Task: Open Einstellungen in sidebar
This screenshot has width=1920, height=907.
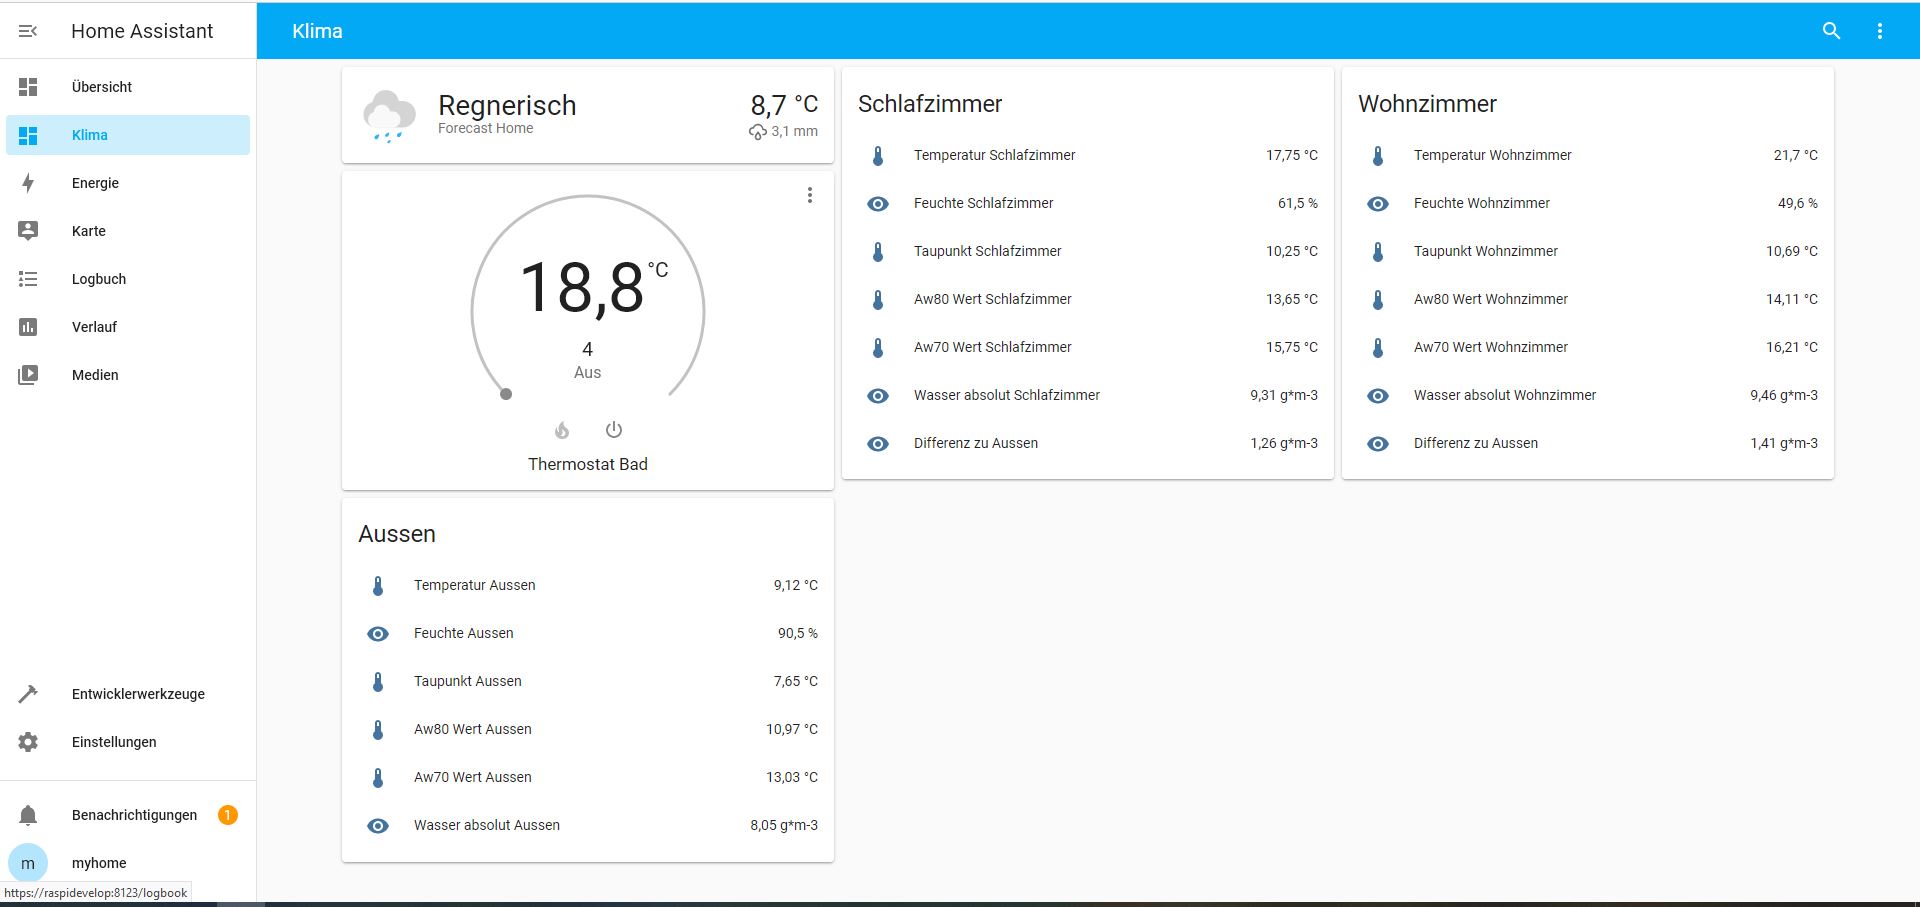Action: 128,742
